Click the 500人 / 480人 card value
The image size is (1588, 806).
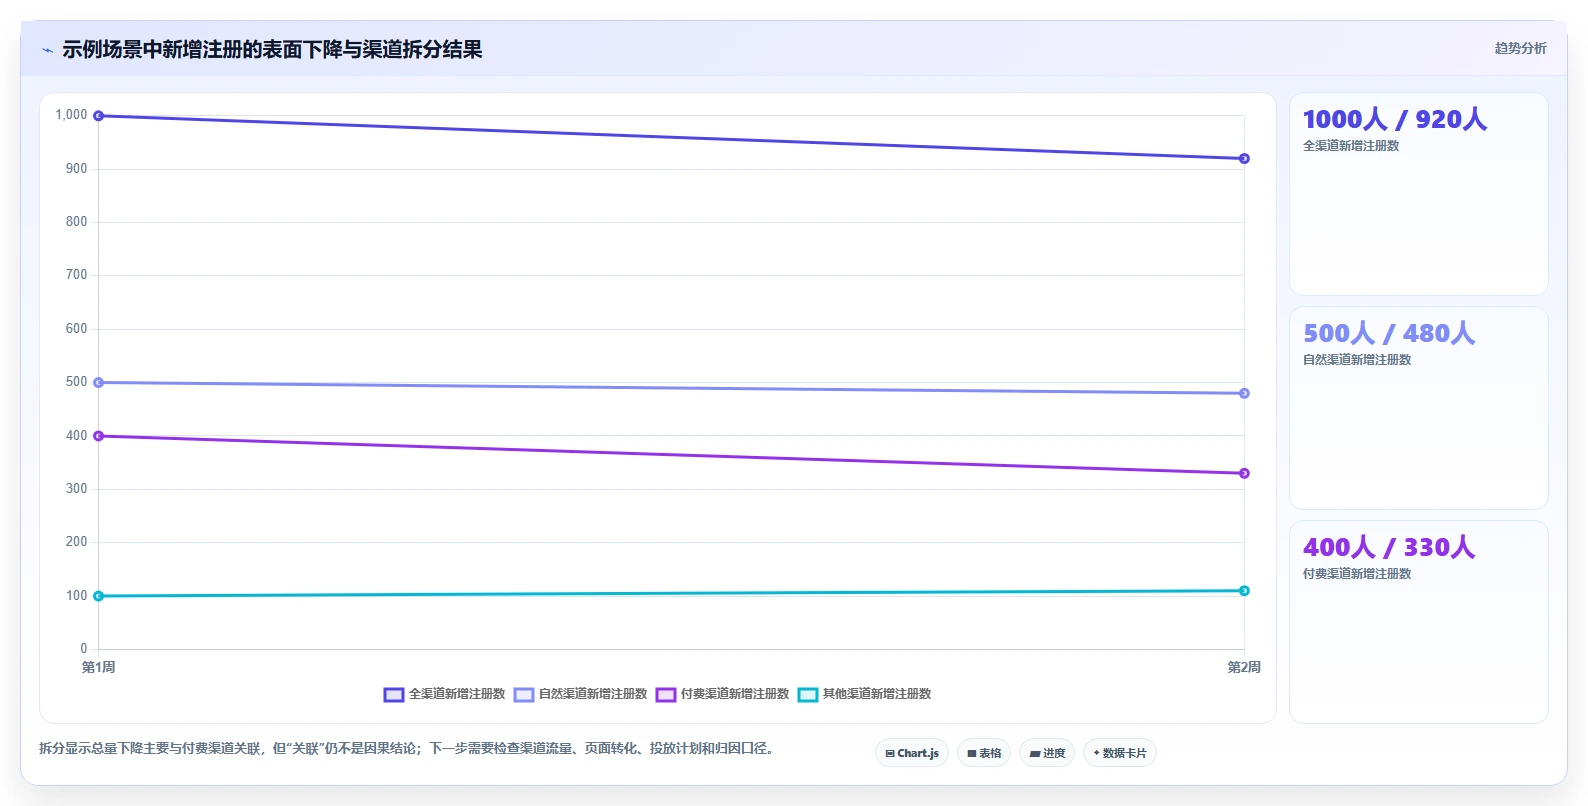click(x=1389, y=333)
